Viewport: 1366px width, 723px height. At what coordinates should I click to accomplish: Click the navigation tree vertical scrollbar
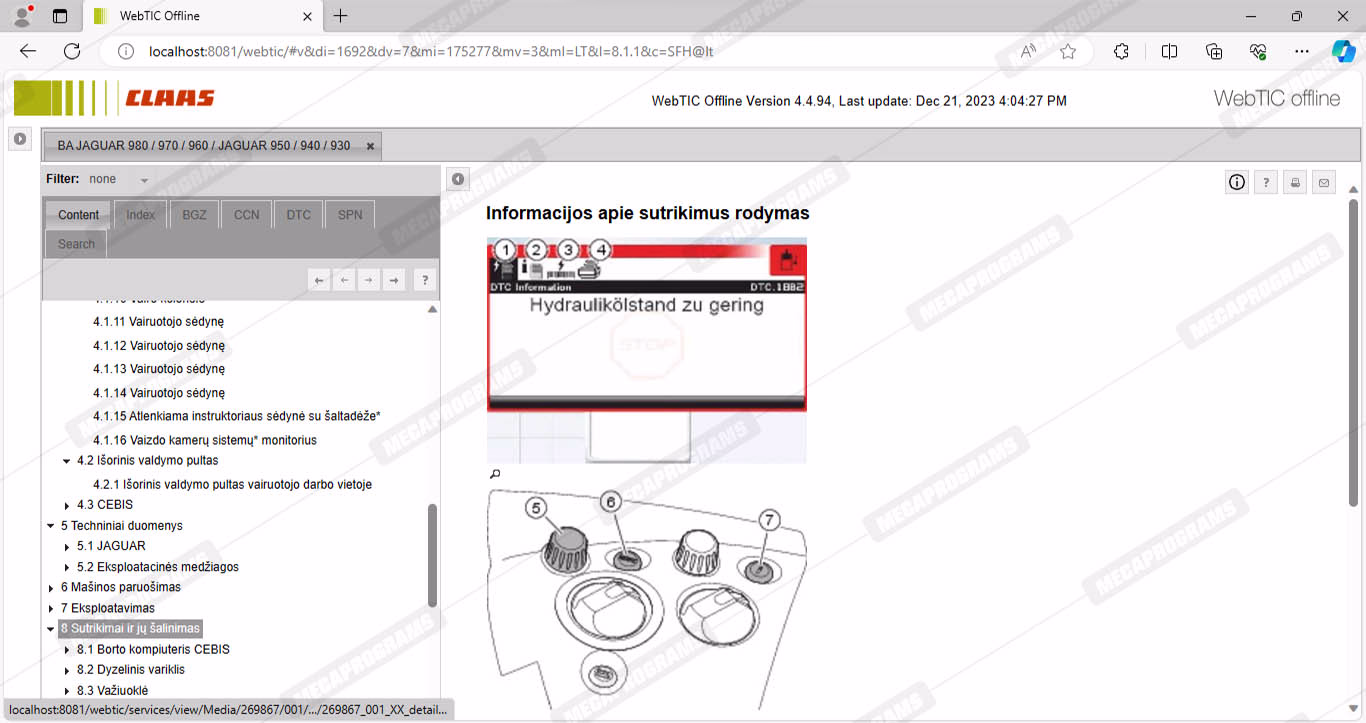pyautogui.click(x=432, y=555)
